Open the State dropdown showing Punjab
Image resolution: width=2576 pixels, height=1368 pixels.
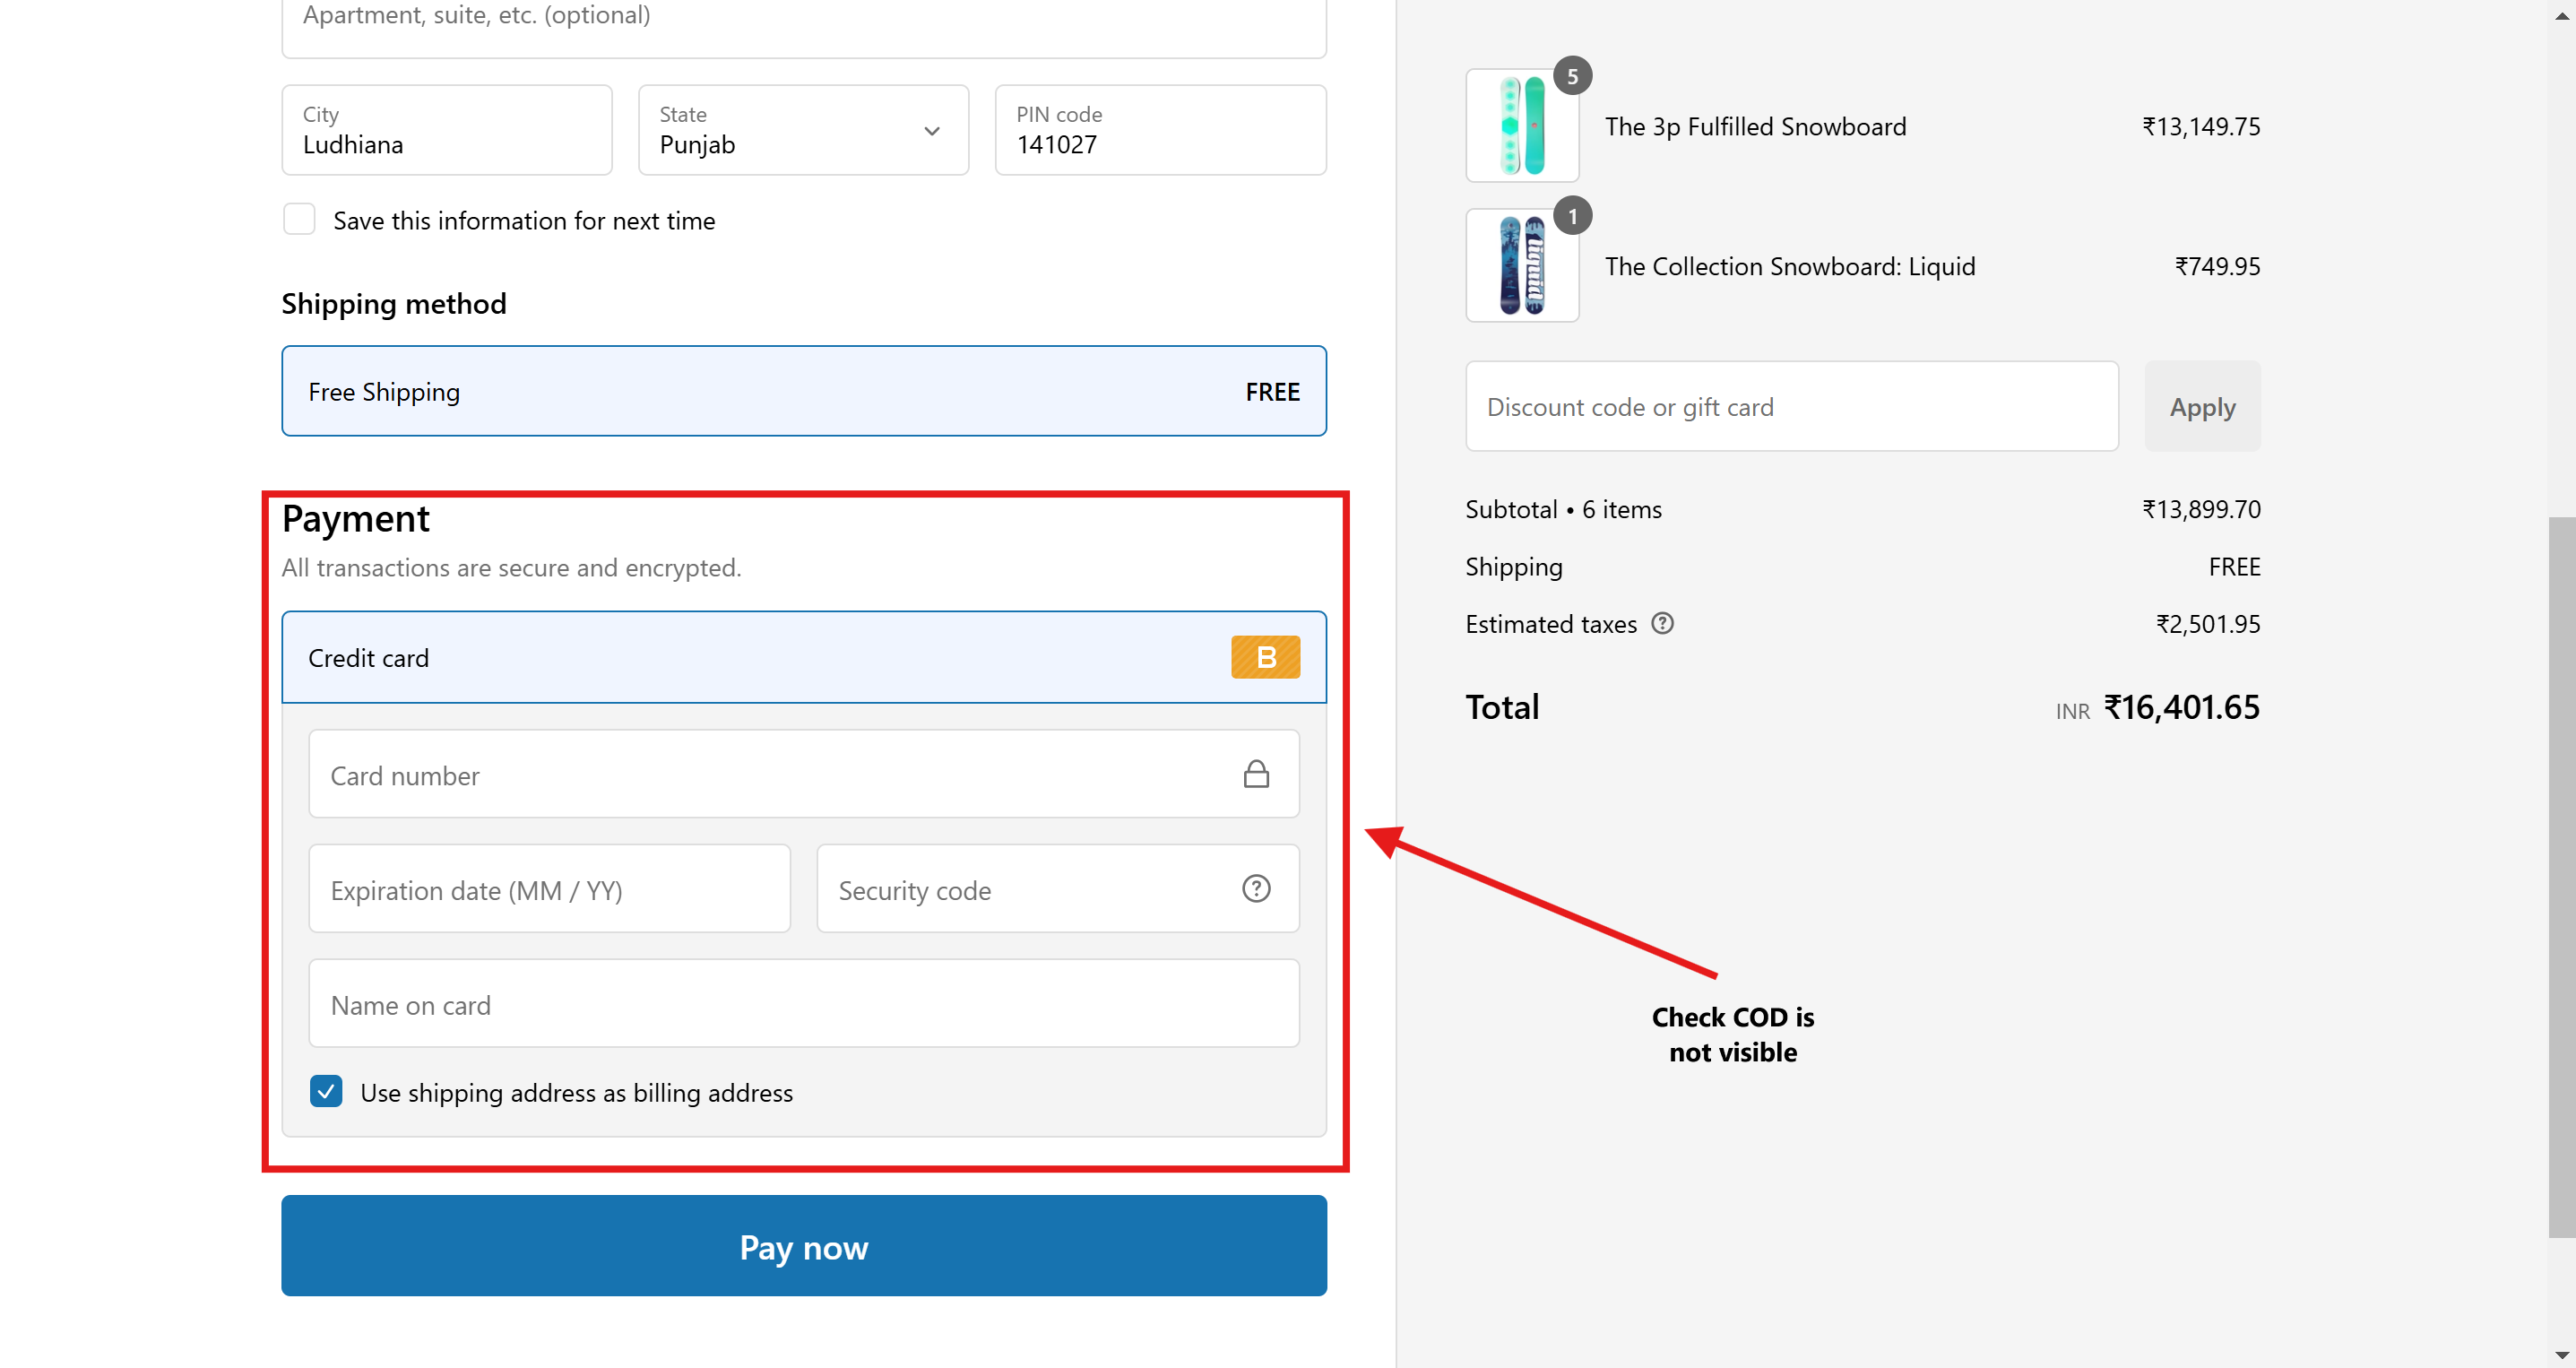(803, 130)
